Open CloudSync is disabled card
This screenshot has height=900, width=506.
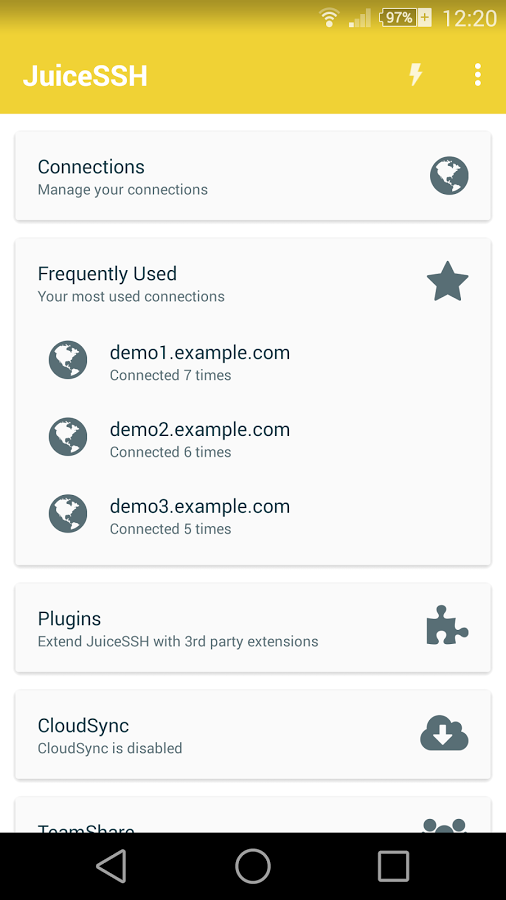click(x=253, y=735)
